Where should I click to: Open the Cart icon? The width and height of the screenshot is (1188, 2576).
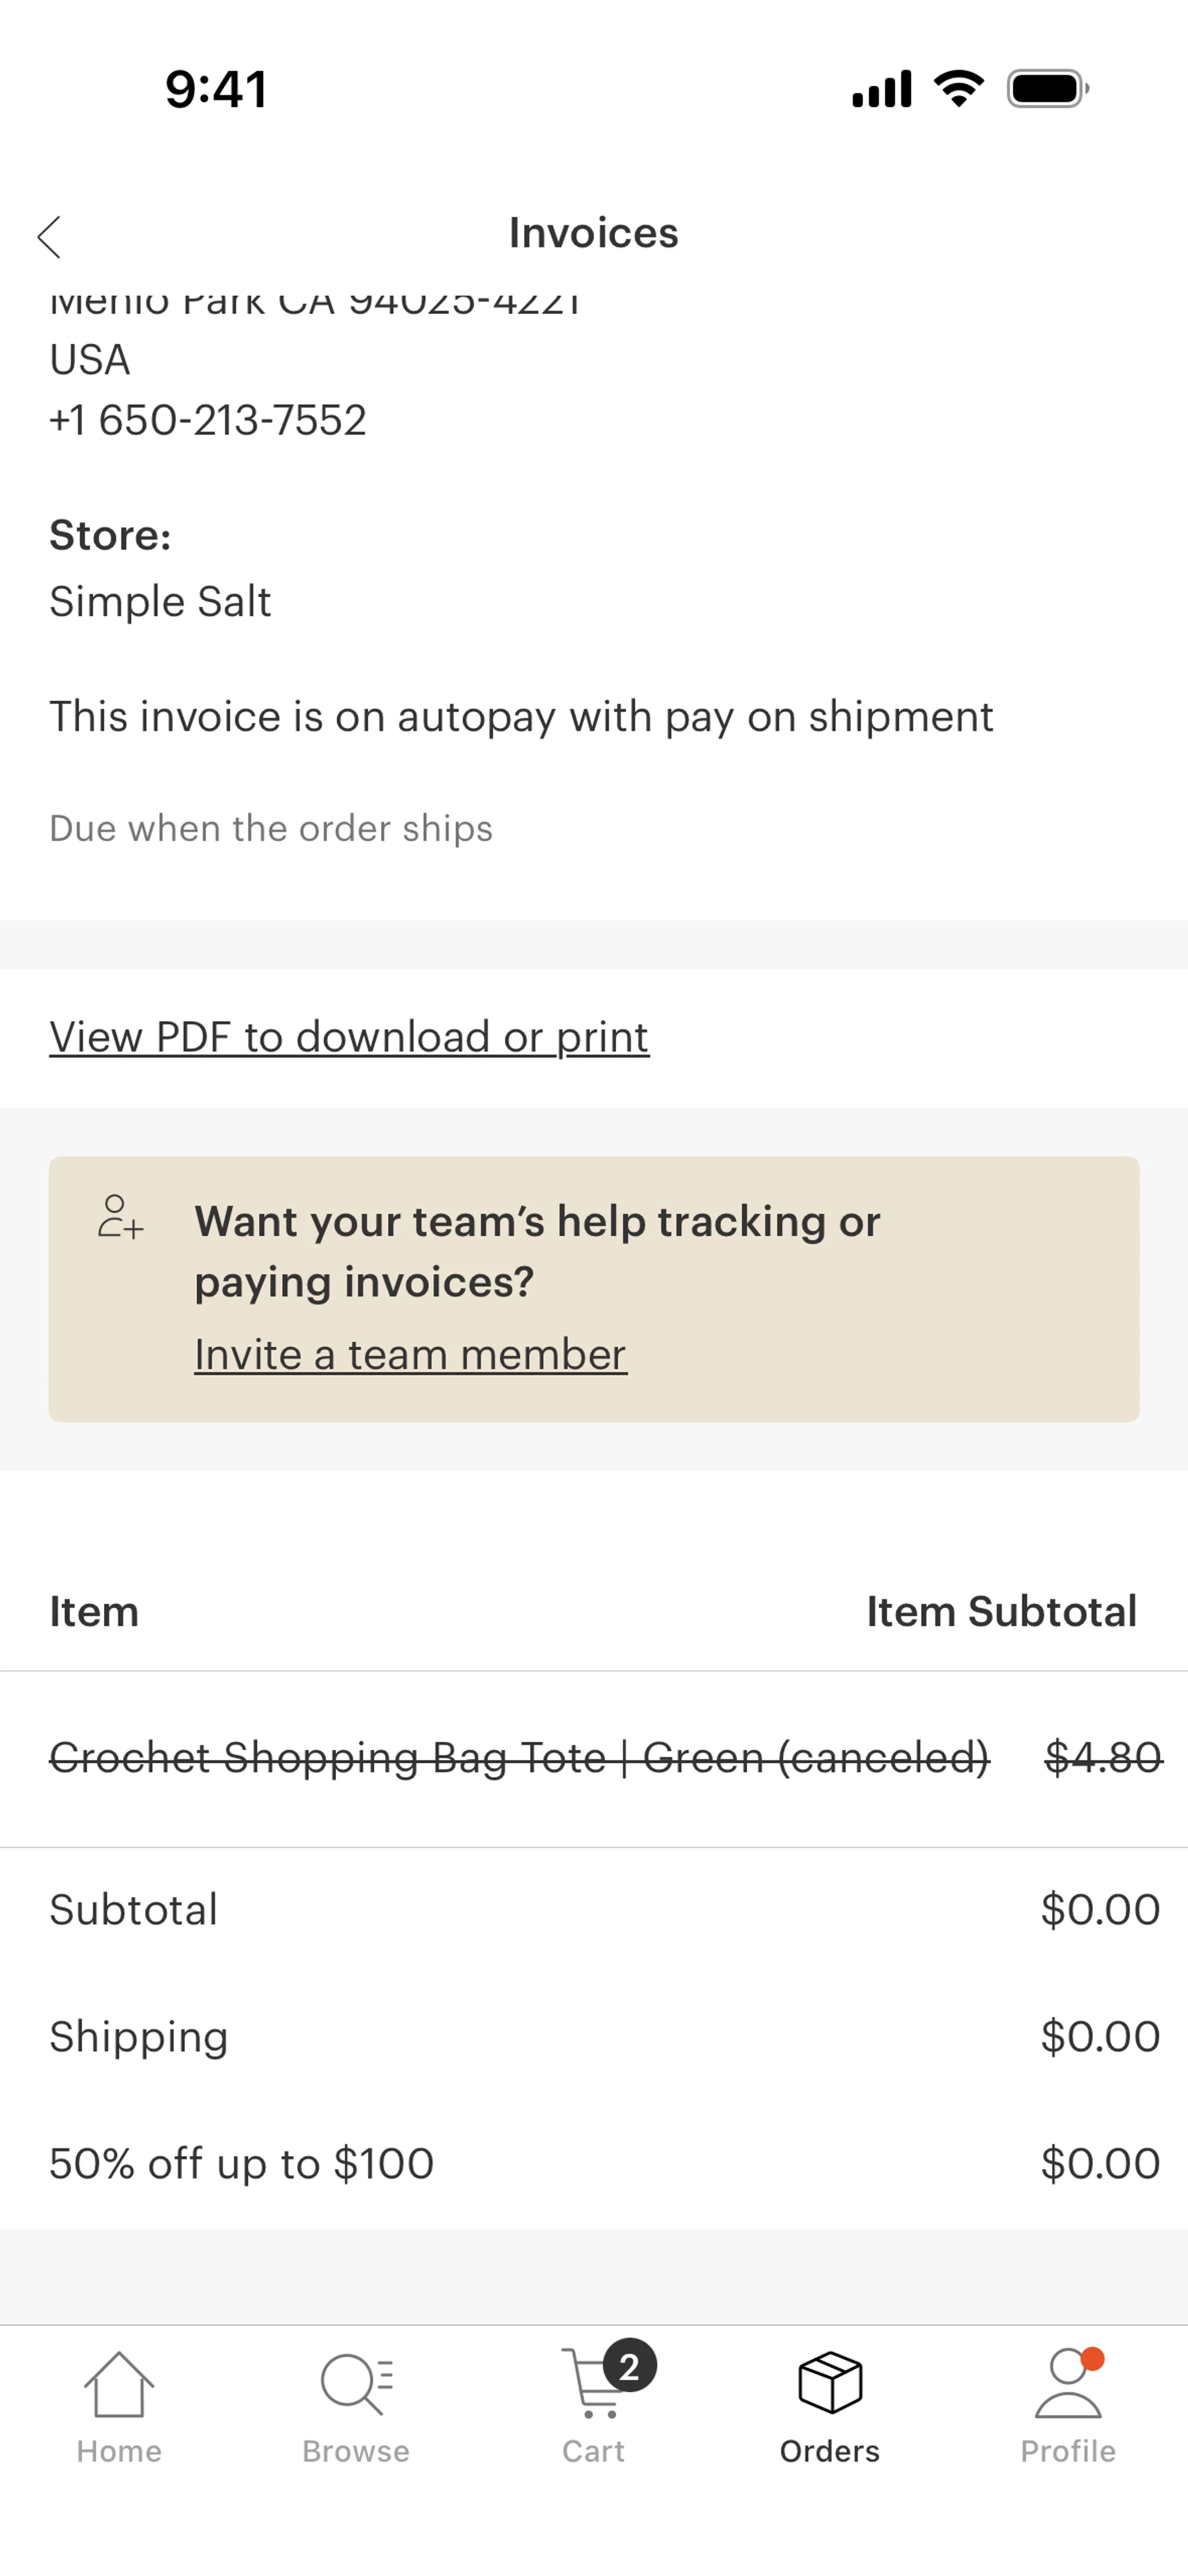(592, 2387)
